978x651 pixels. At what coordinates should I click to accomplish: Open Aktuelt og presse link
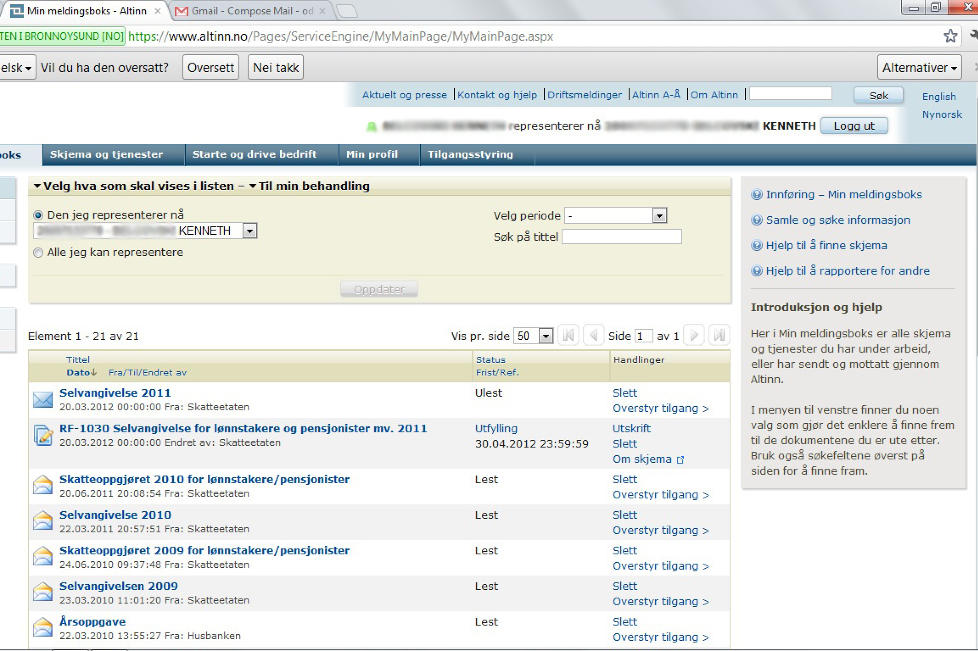pos(405,95)
